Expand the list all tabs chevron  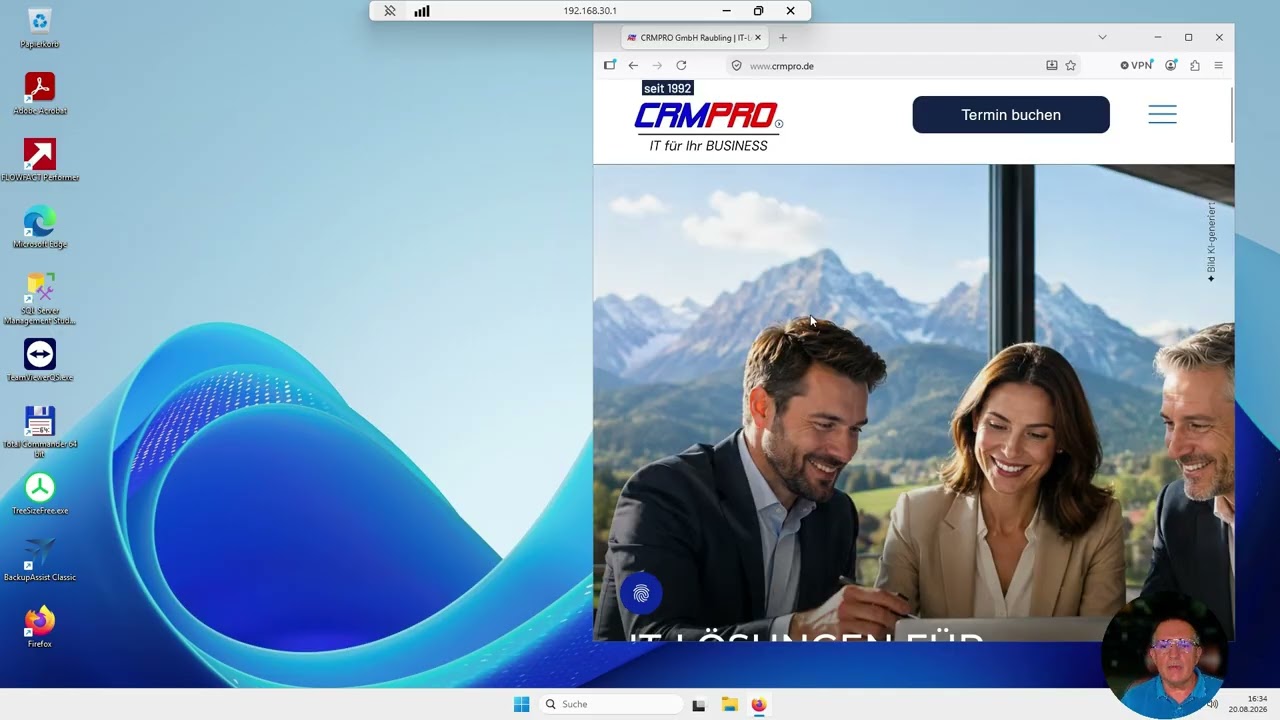1102,38
